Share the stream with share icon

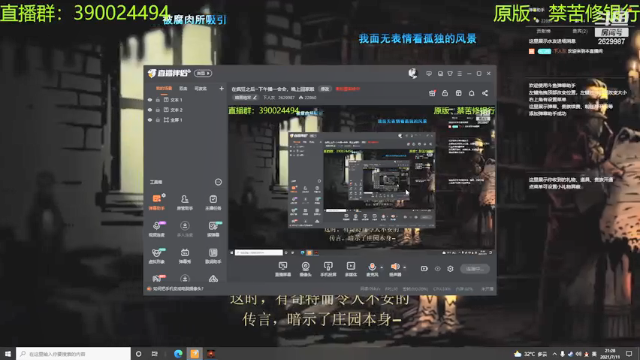tap(485, 93)
